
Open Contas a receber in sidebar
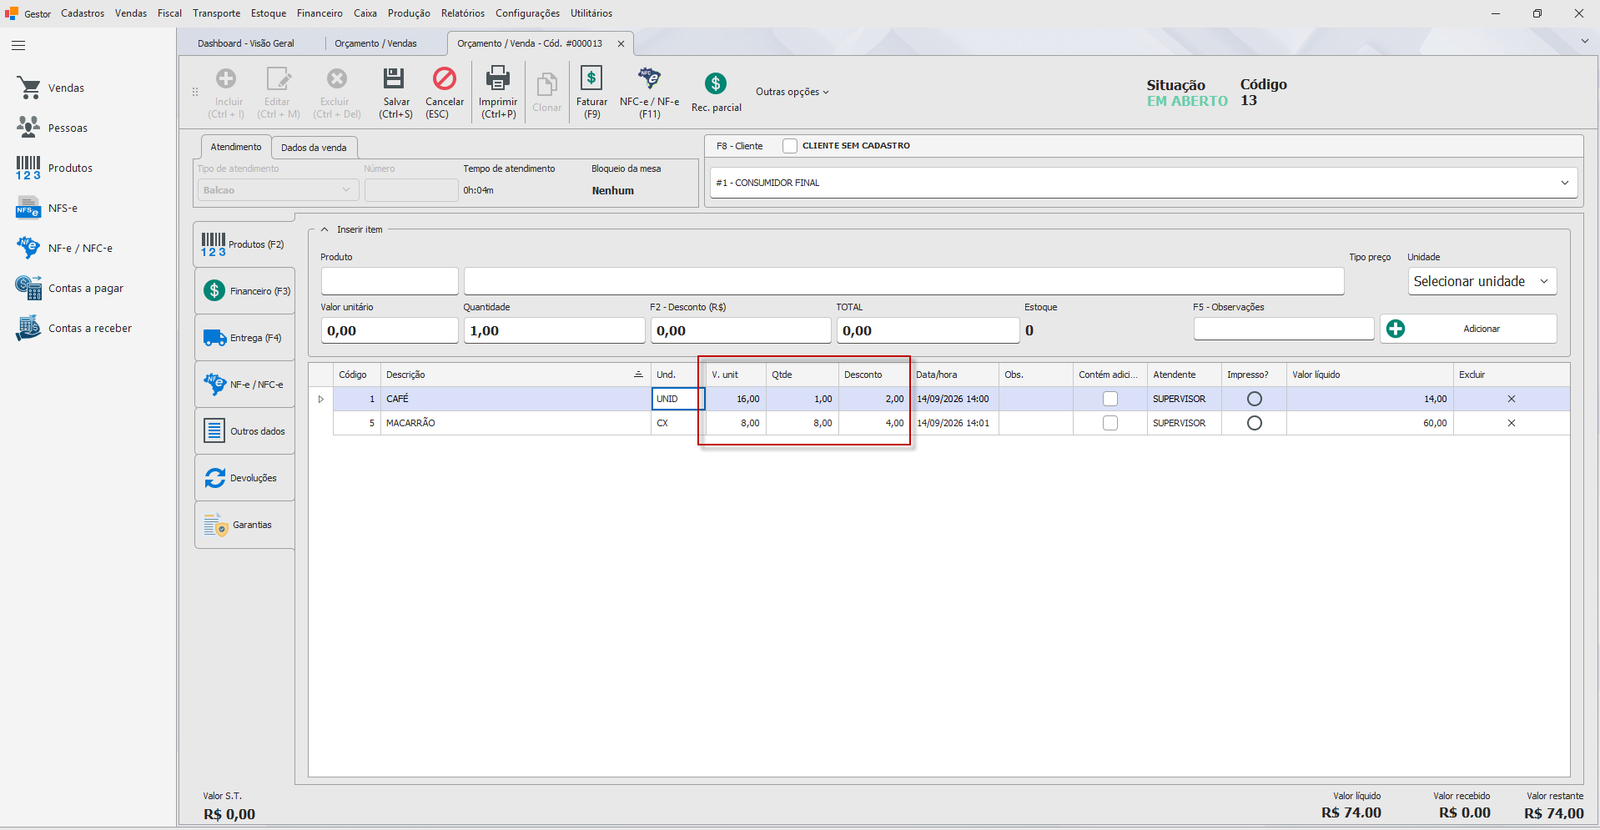(x=73, y=328)
